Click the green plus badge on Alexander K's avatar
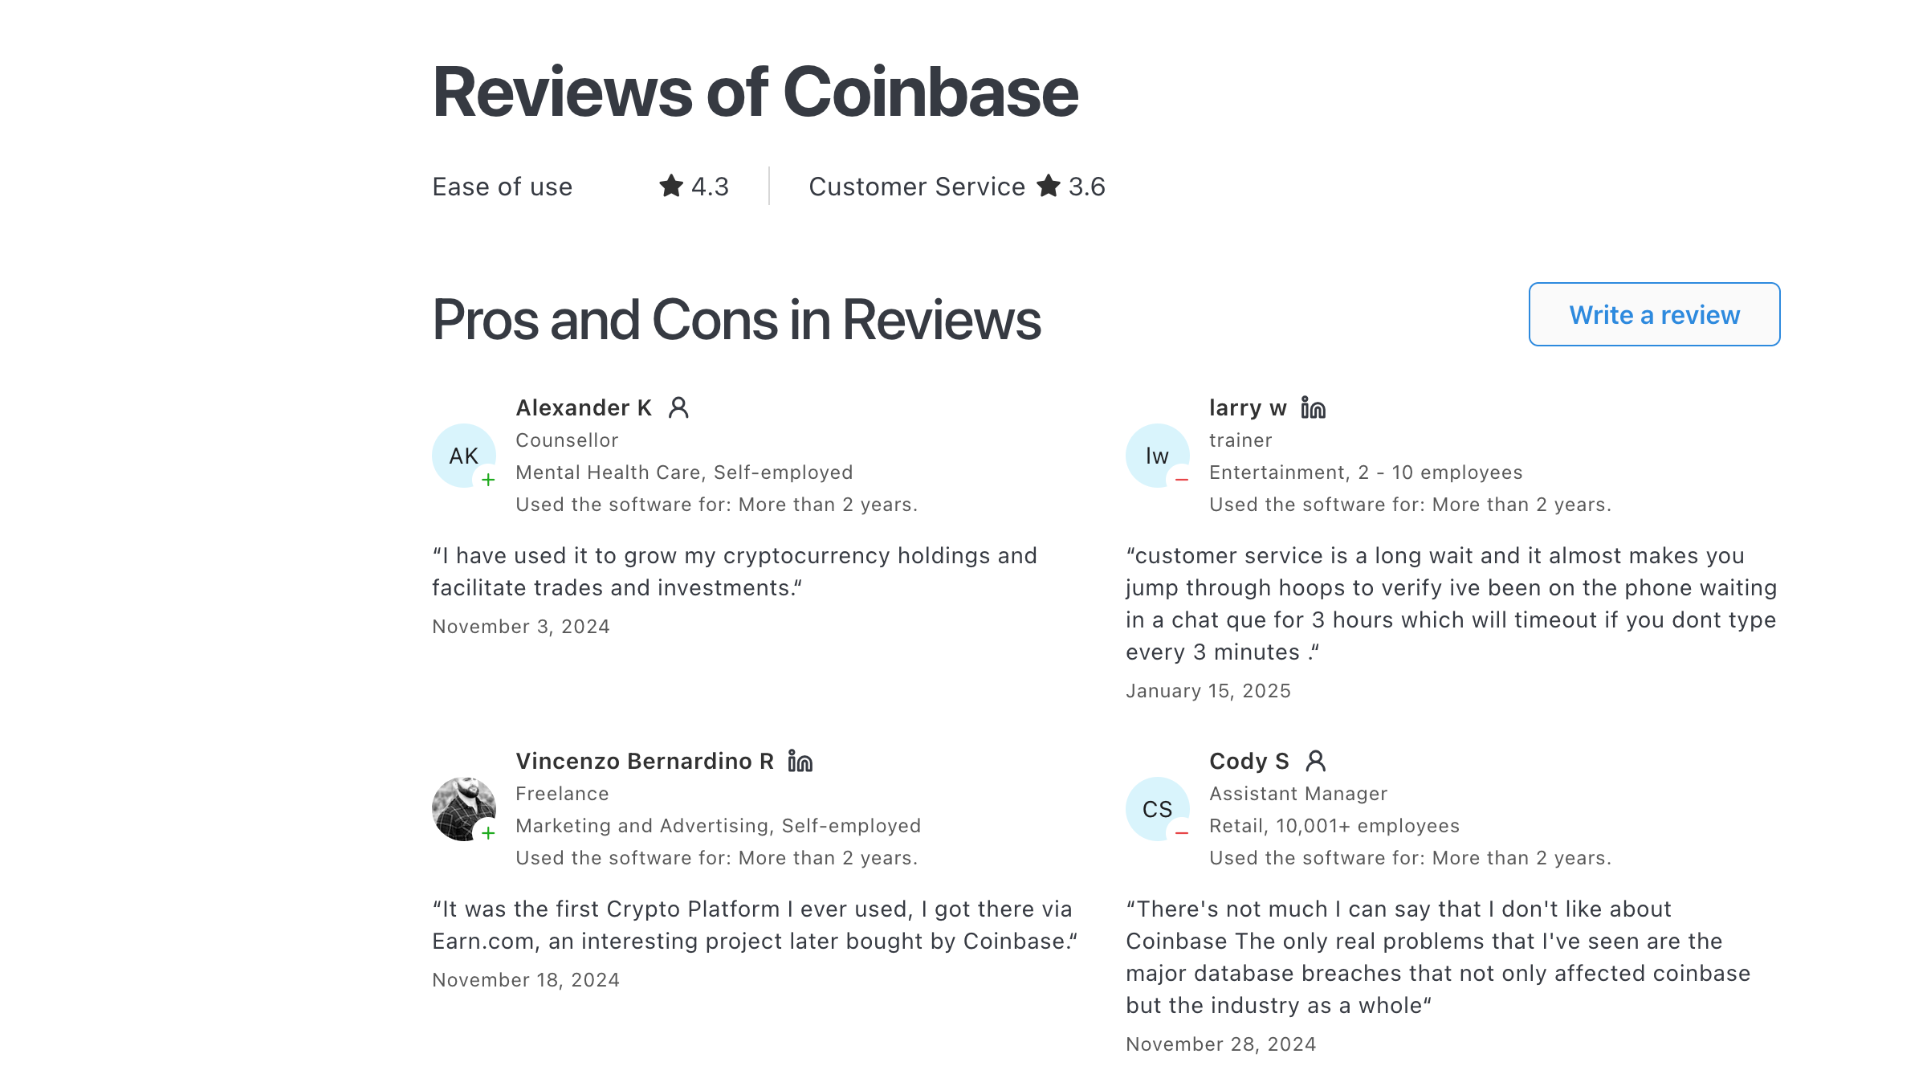Screen dimensions: 1920x1080 (x=488, y=480)
